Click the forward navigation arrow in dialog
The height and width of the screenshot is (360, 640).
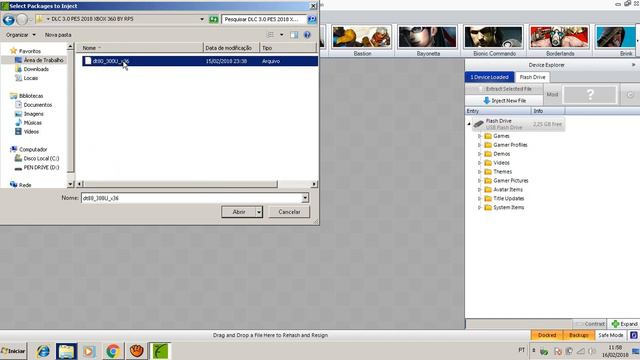click(22, 19)
